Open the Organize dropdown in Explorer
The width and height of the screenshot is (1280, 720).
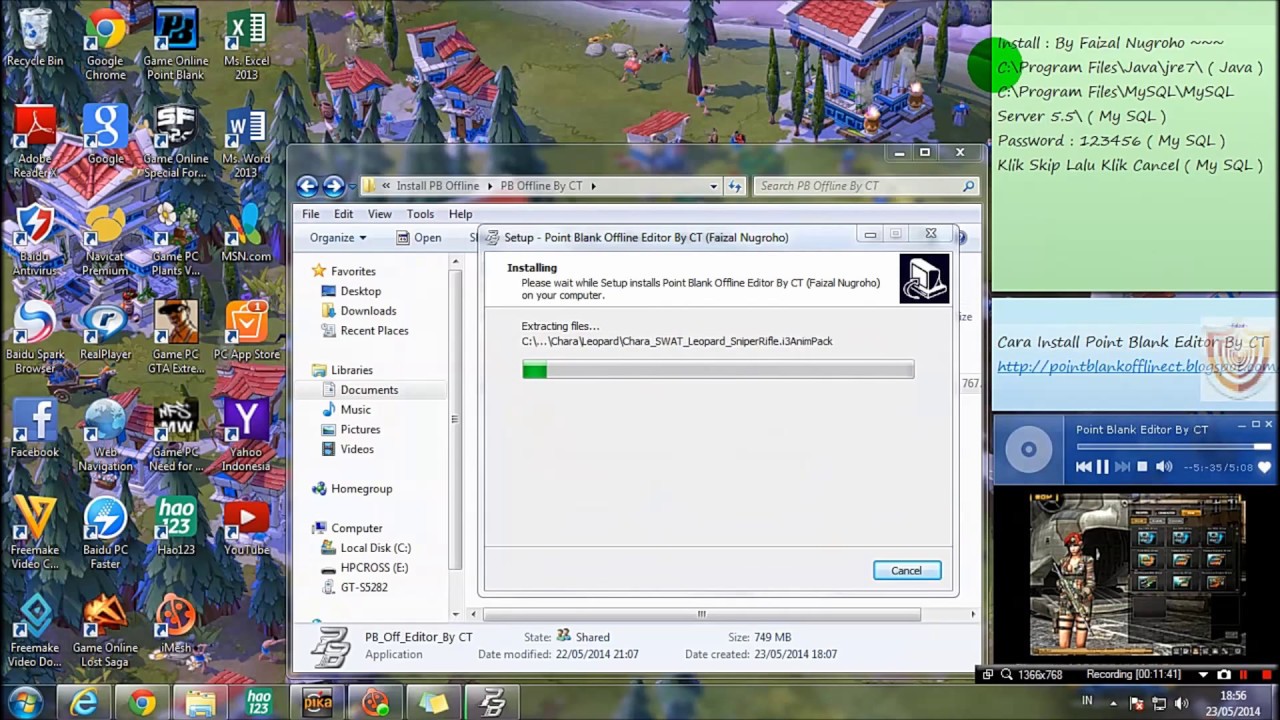(x=338, y=237)
